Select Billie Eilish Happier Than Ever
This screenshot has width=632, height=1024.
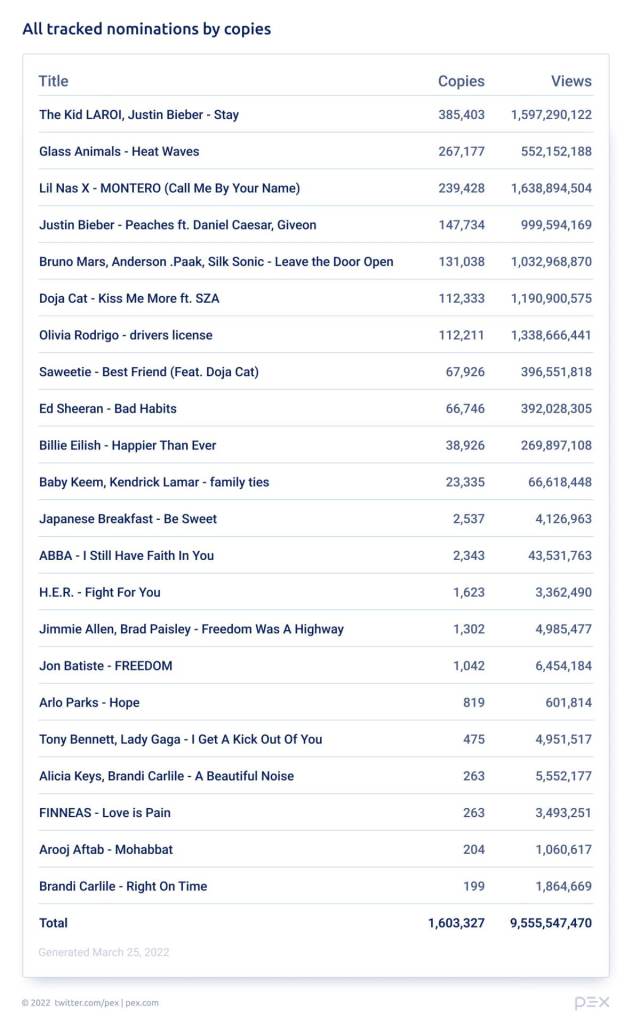127,445
